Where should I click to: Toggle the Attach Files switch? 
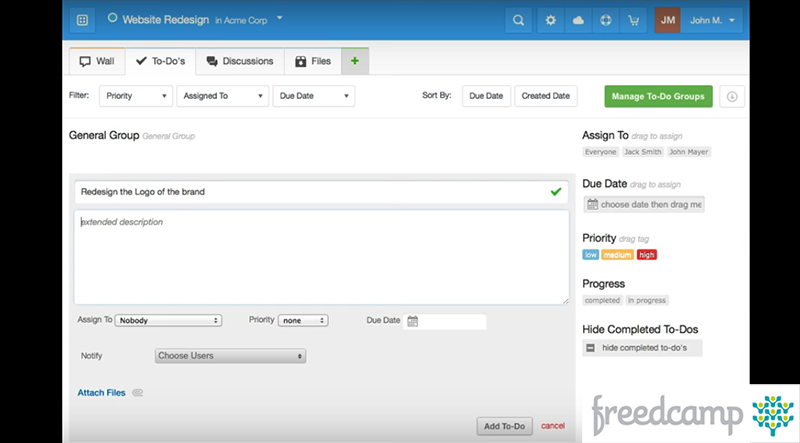137,393
